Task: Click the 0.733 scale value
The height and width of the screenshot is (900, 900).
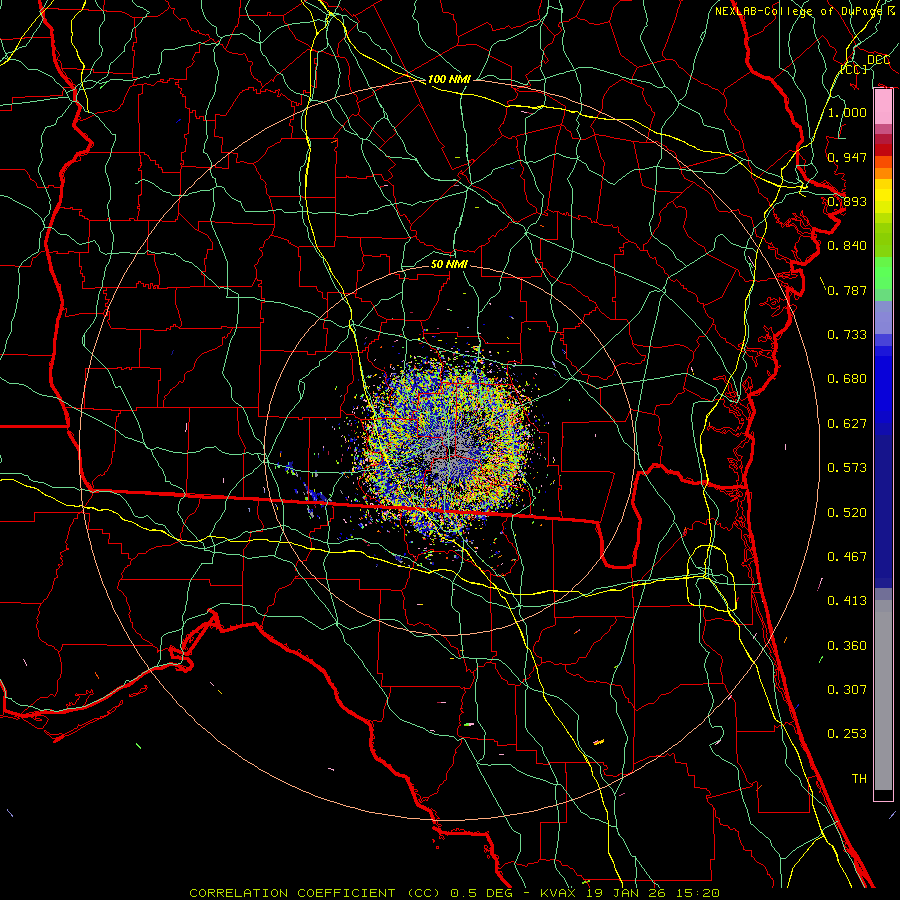Action: (x=847, y=335)
